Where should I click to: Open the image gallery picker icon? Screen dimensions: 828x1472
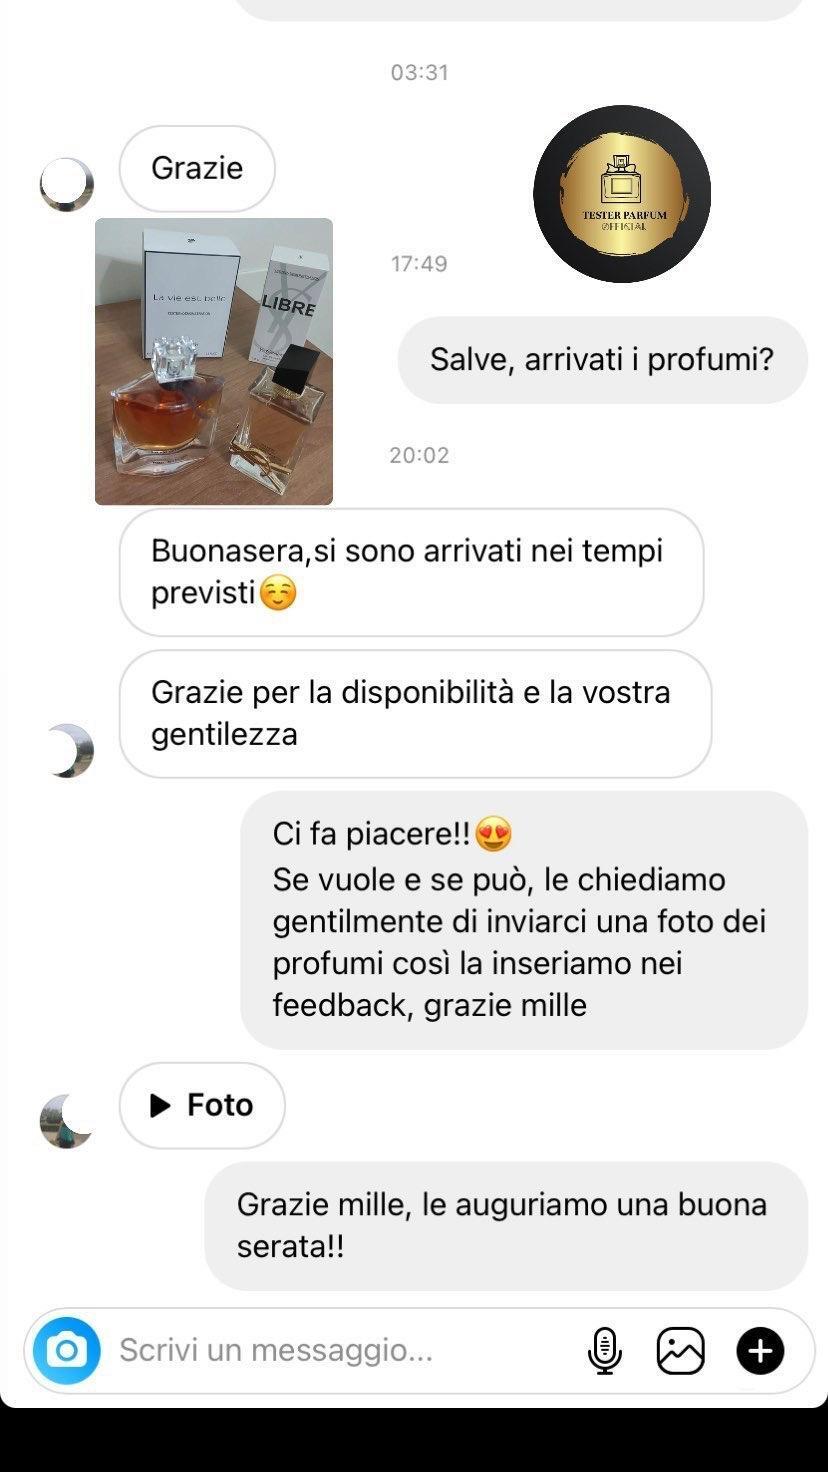(680, 1351)
